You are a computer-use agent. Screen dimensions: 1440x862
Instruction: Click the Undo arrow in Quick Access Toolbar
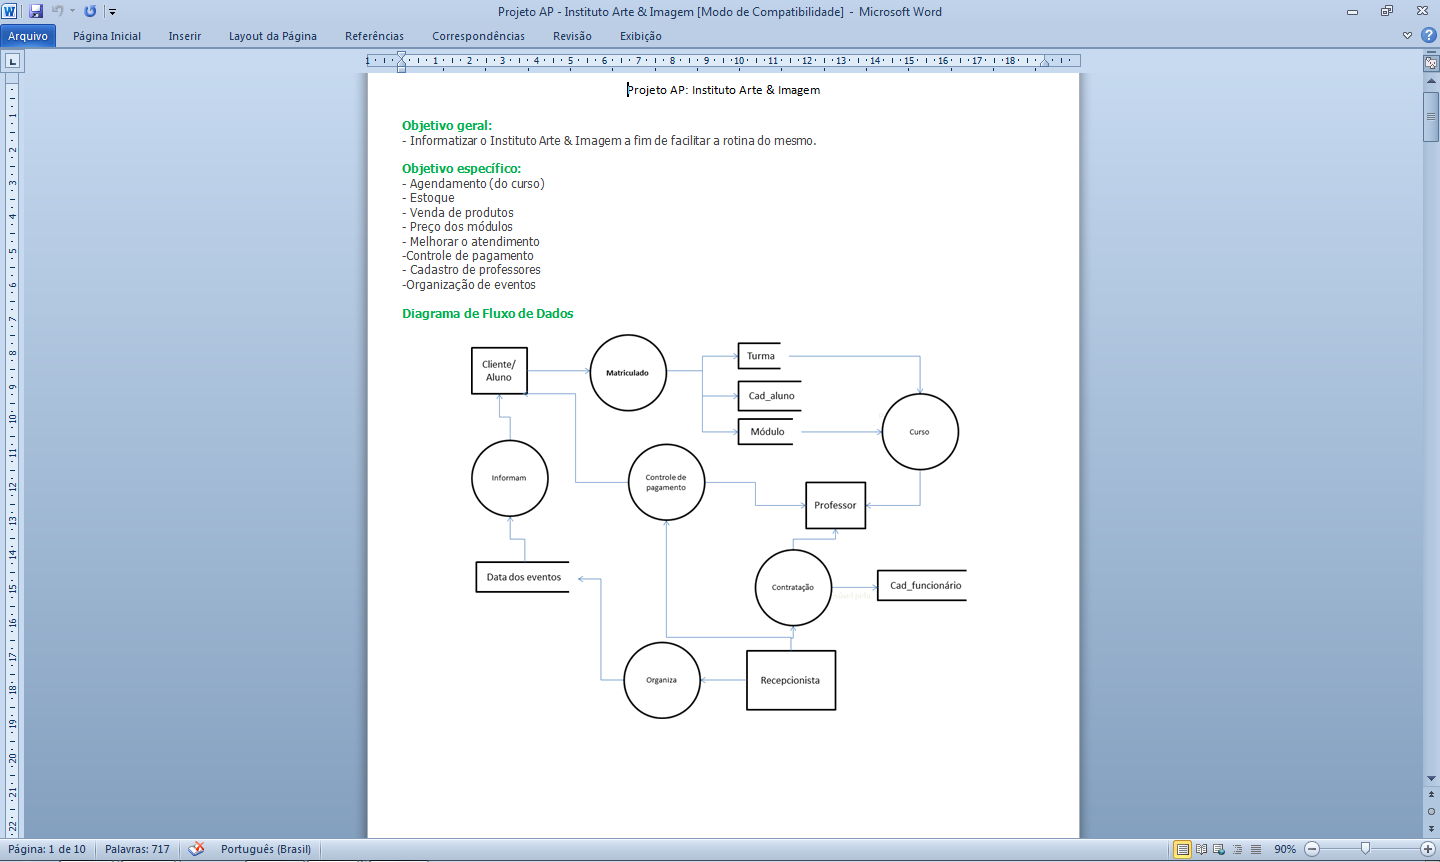[x=57, y=11]
